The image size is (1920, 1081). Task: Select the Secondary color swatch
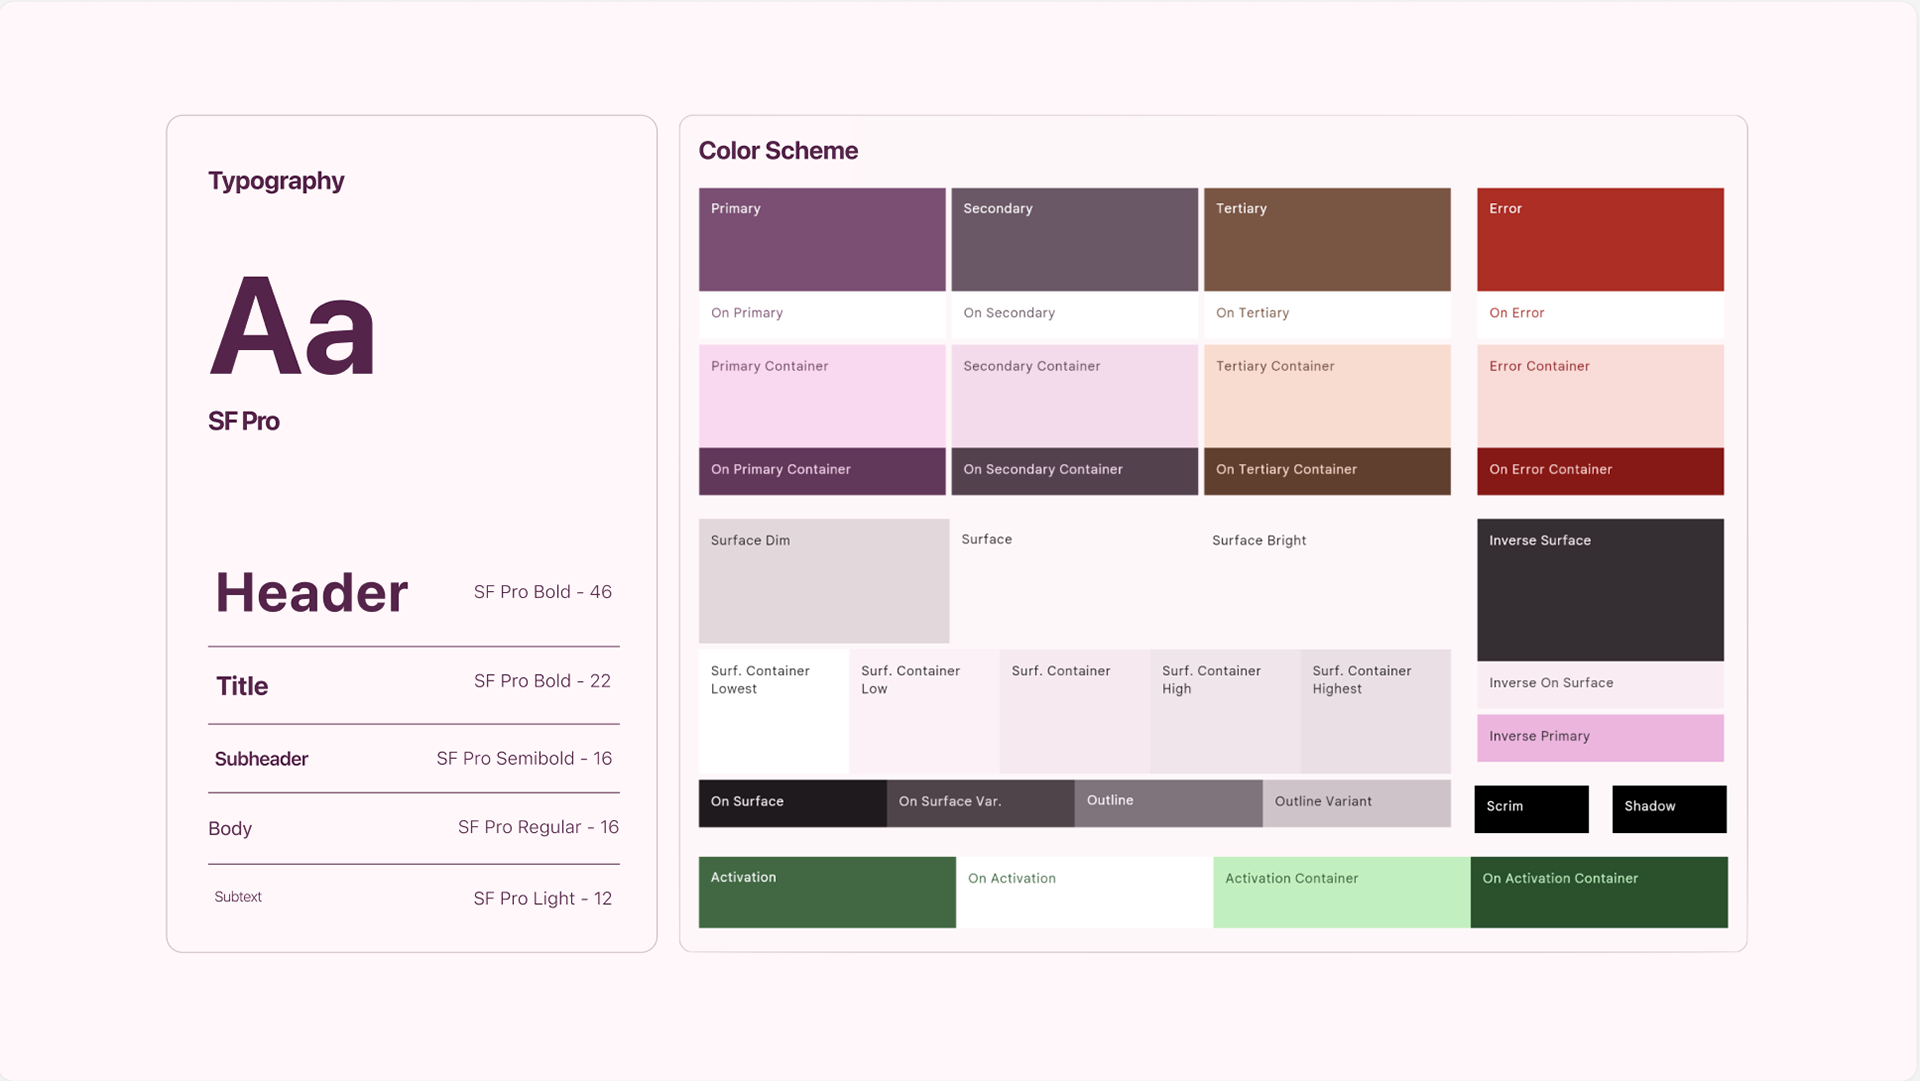1074,240
